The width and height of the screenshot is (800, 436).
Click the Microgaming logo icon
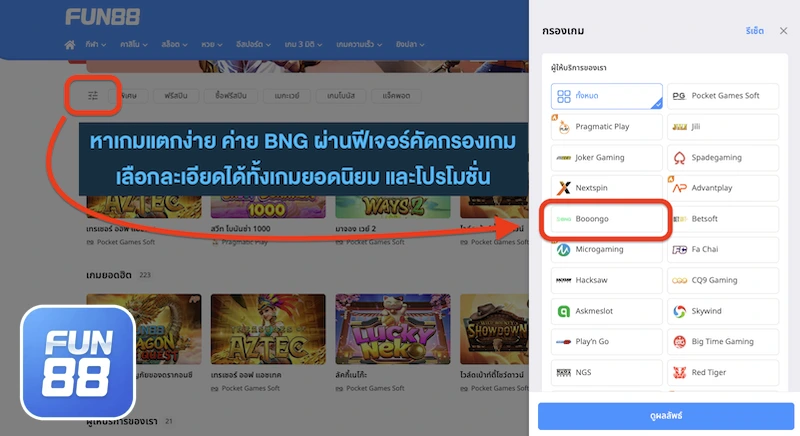click(563, 249)
